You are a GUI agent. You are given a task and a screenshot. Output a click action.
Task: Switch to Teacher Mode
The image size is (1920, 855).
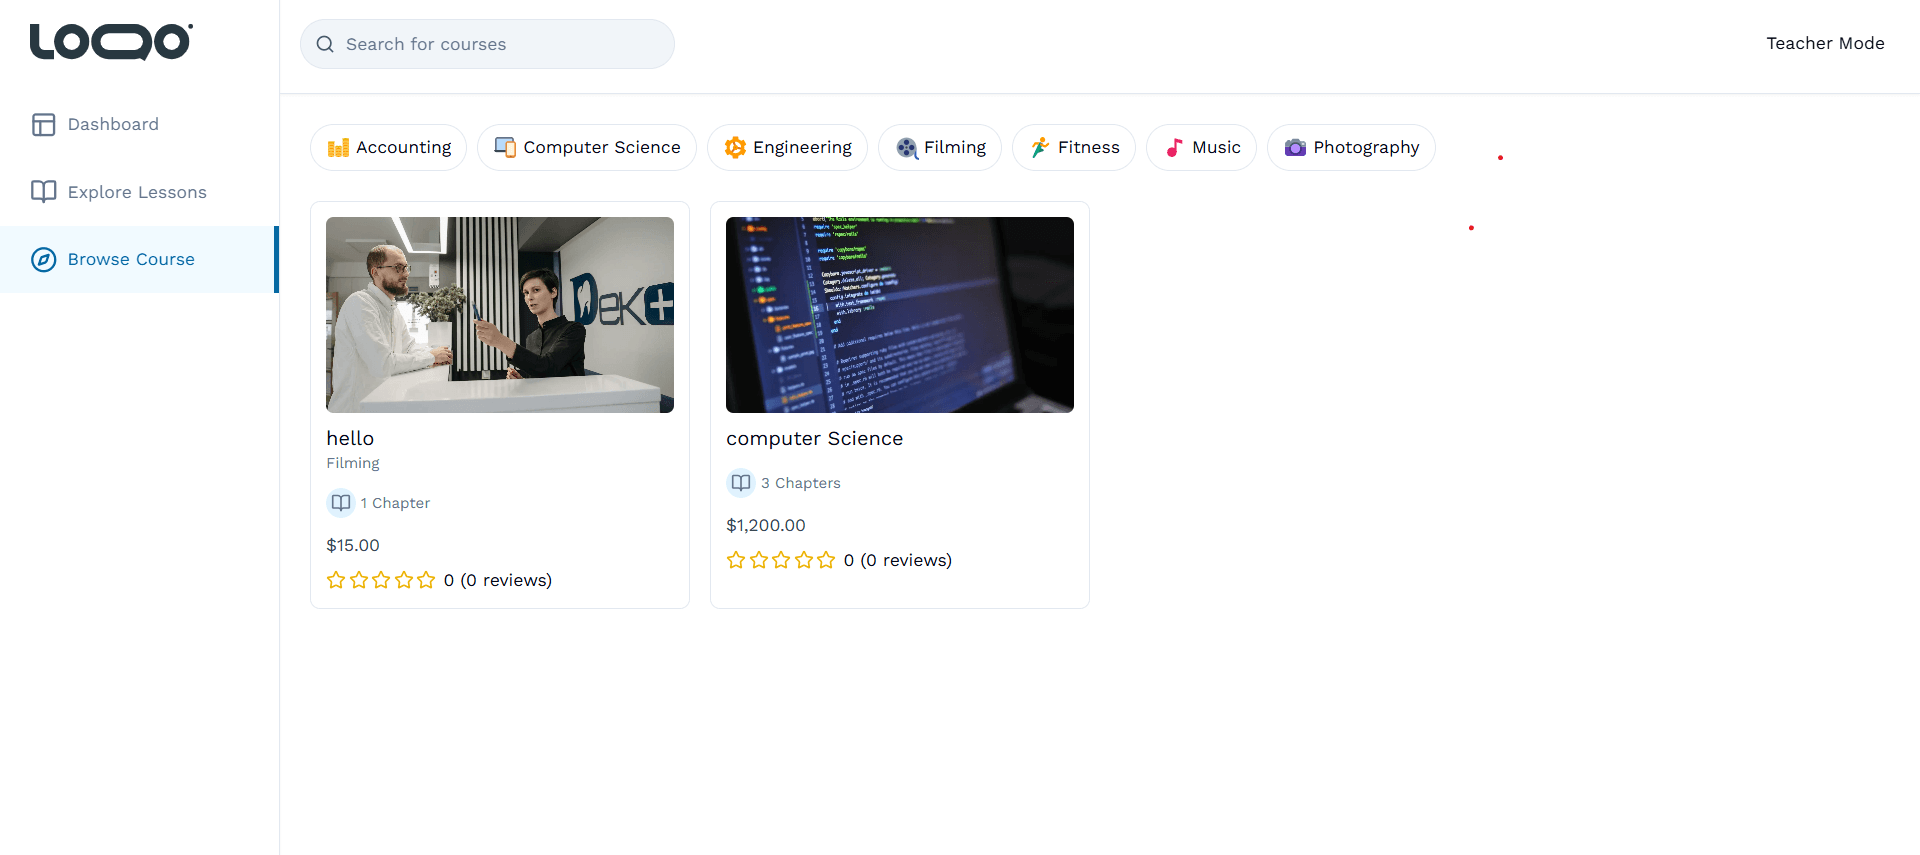pos(1825,43)
